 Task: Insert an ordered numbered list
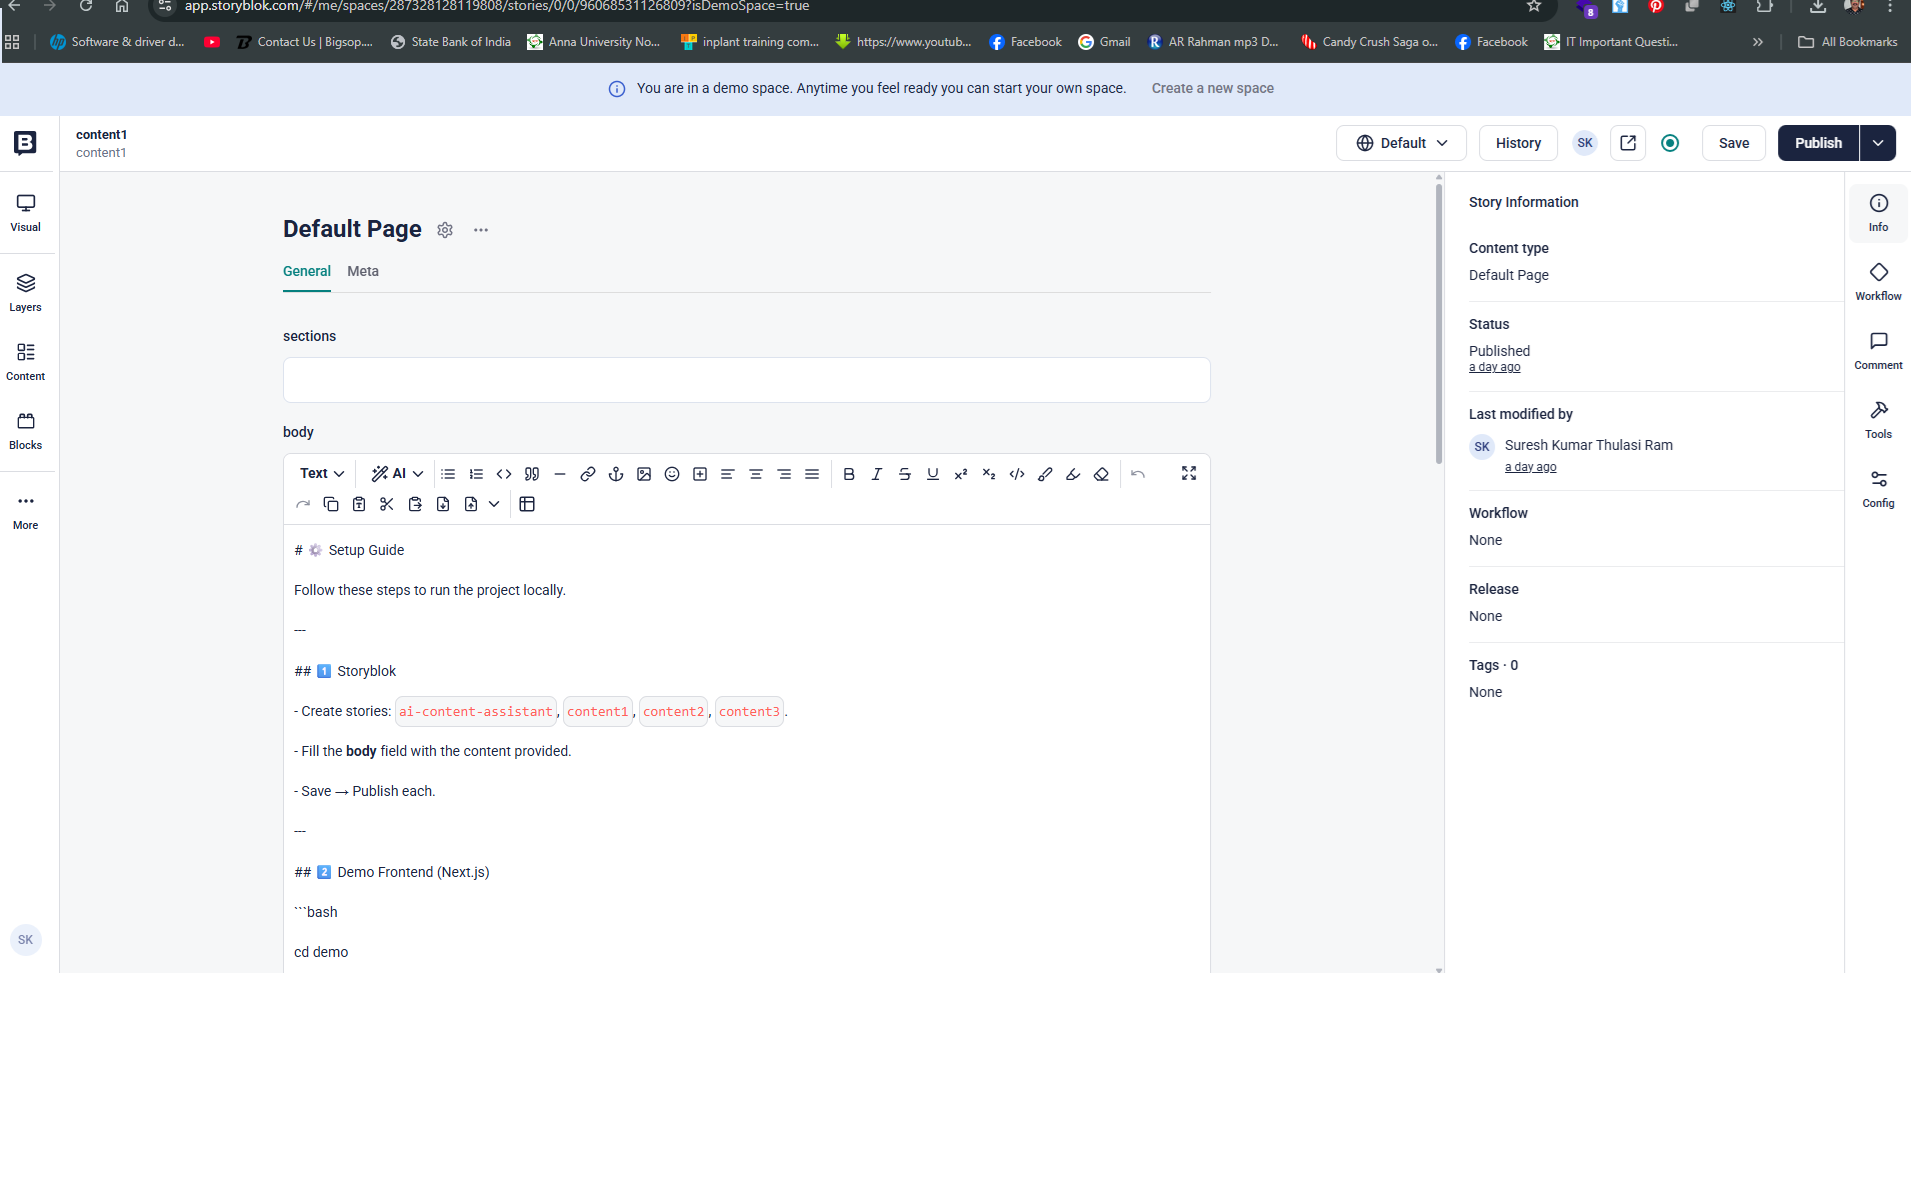tap(476, 474)
